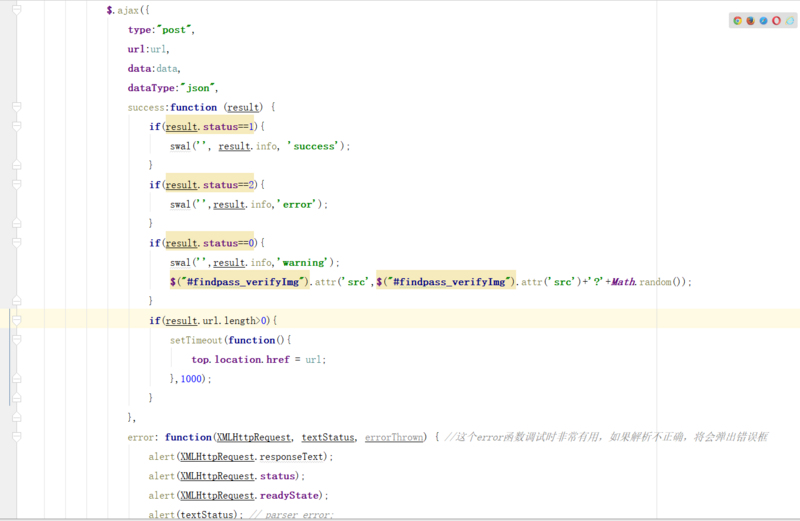Click the 'warning' string in swal call
Screen dimensions: 800x521
[305, 262]
